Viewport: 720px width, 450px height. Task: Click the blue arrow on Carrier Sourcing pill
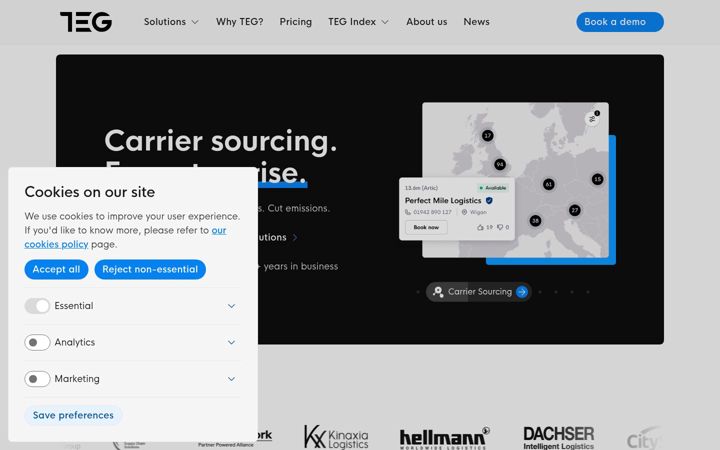pos(522,292)
